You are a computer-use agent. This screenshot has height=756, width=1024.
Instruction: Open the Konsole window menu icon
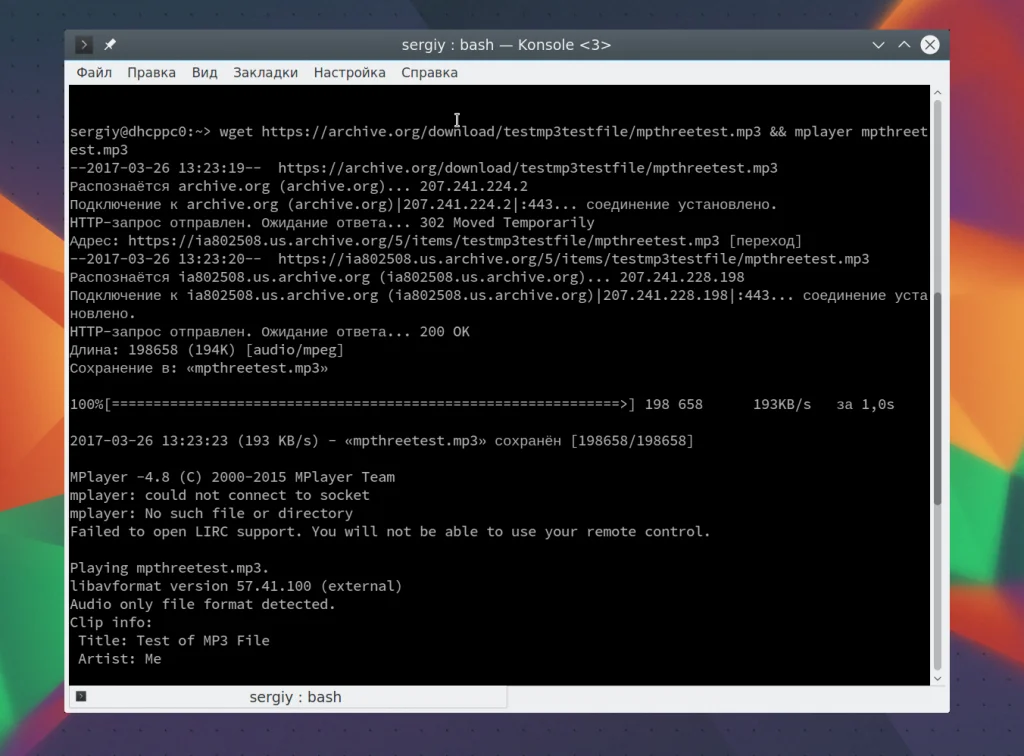point(84,44)
